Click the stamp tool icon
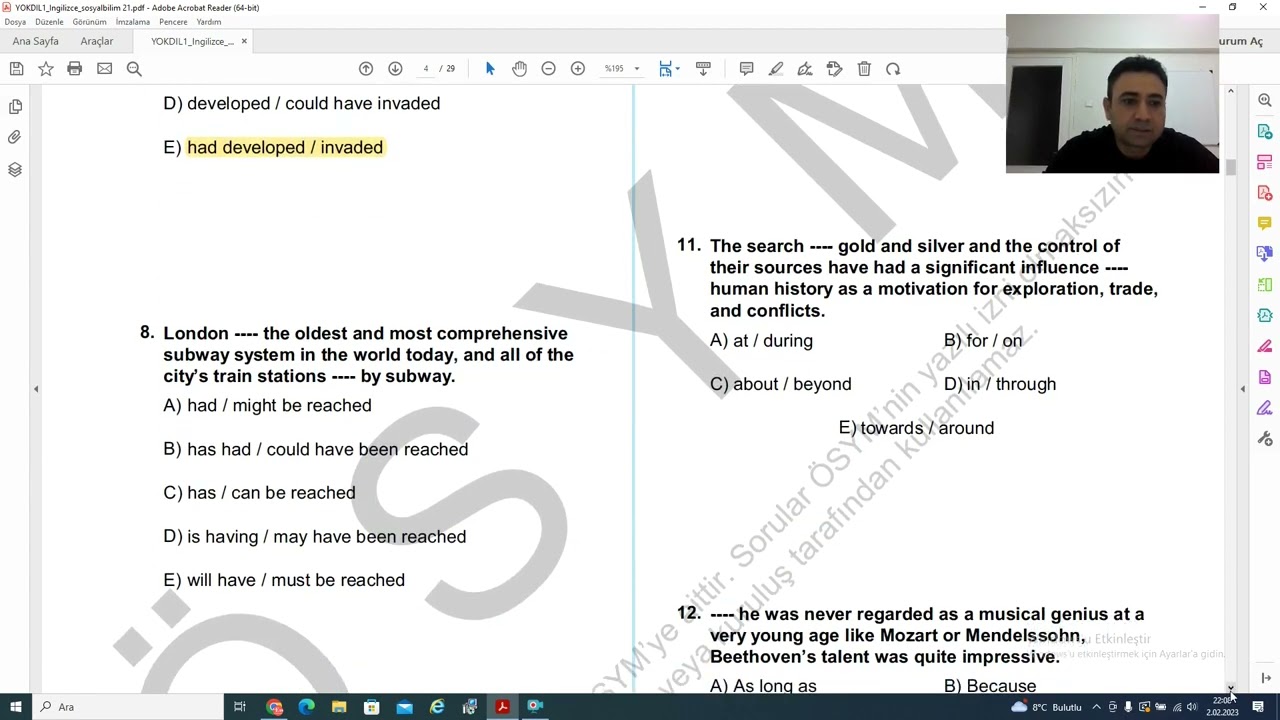This screenshot has width=1280, height=720. tap(835, 69)
